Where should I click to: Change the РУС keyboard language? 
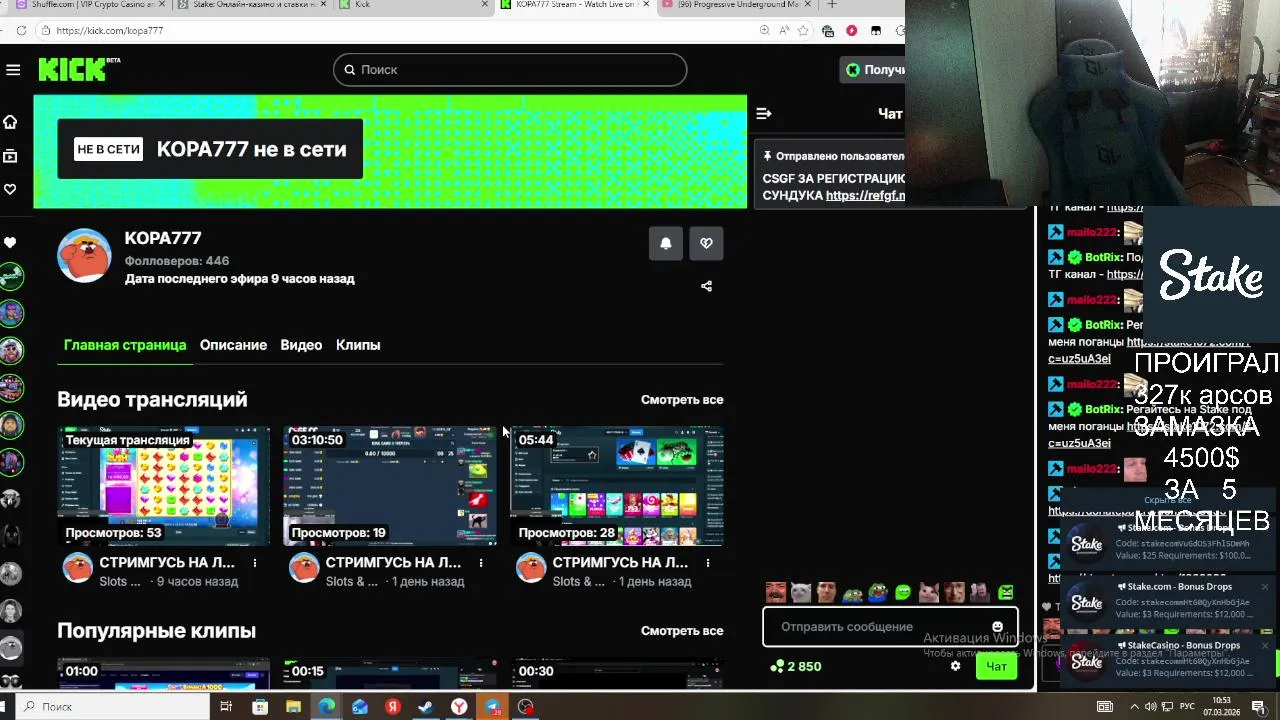(x=1187, y=707)
